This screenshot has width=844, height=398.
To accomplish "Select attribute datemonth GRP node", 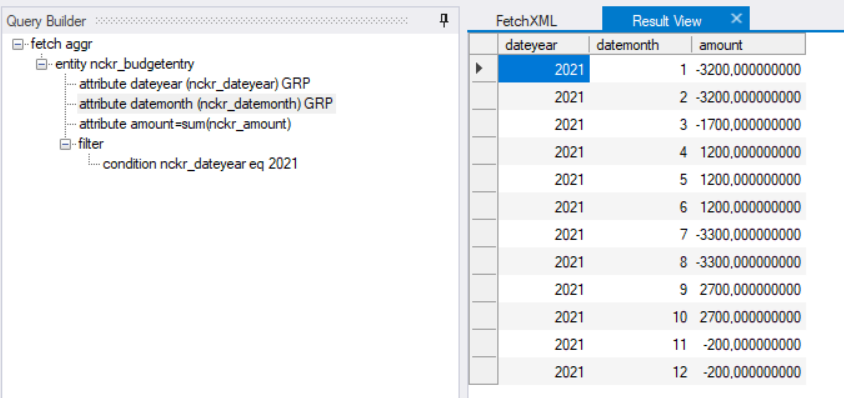I will pyautogui.click(x=206, y=104).
